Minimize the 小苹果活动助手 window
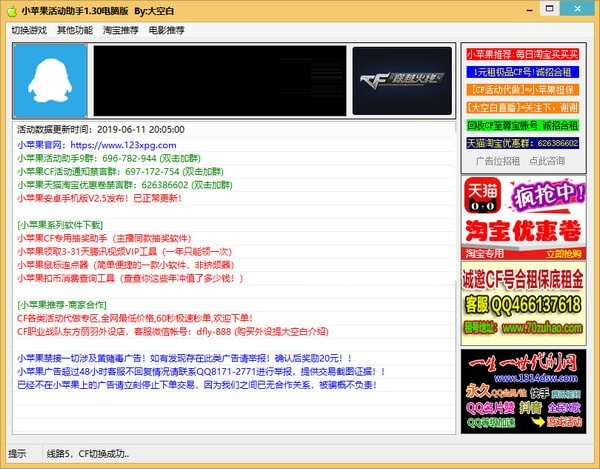The height and width of the screenshot is (469, 600). [x=530, y=10]
